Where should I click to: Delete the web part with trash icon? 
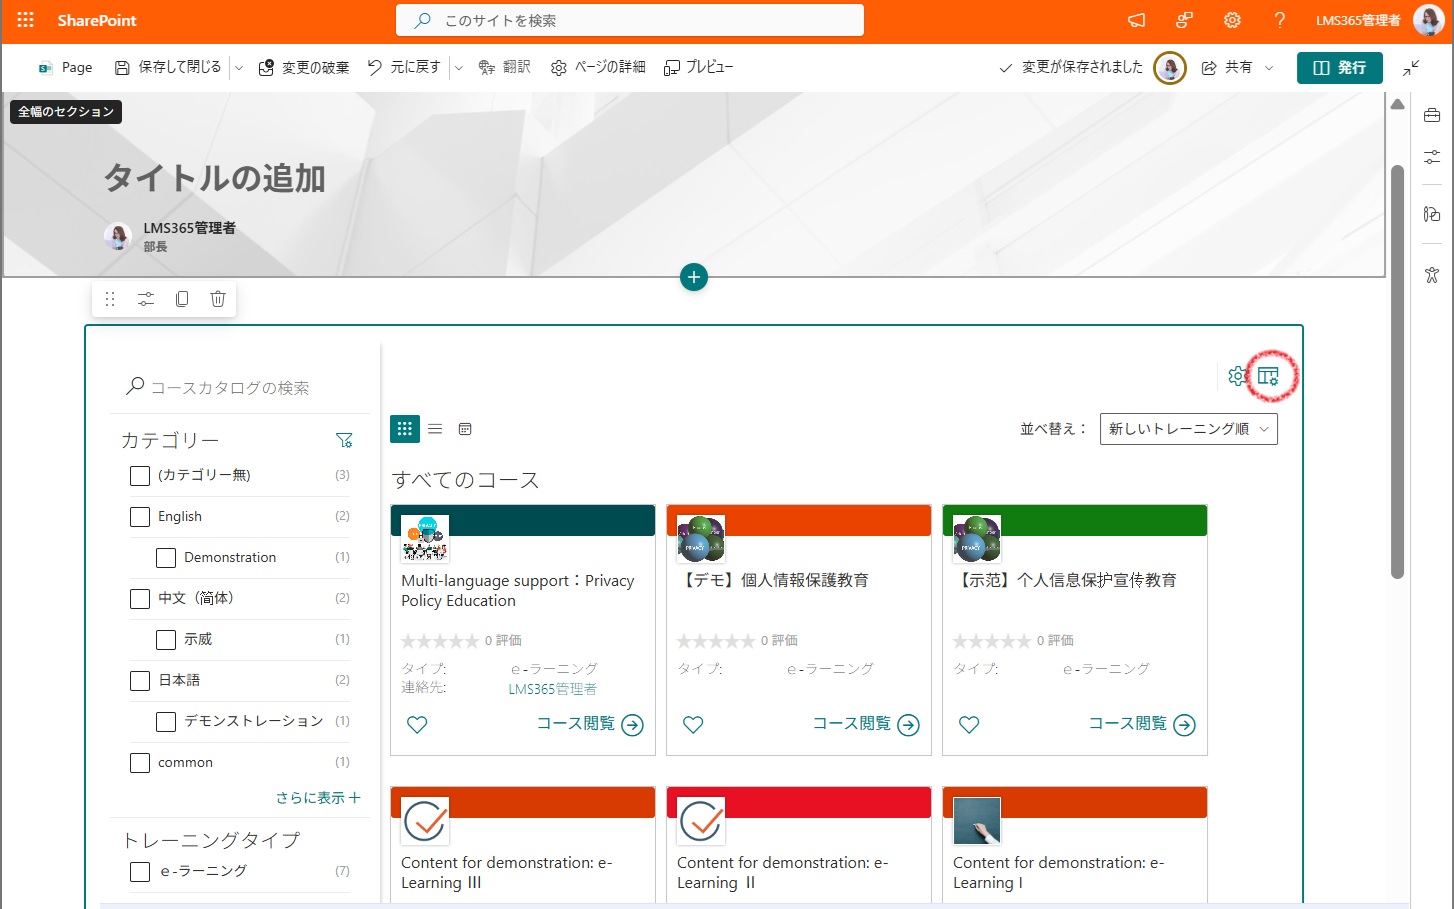[x=218, y=299]
